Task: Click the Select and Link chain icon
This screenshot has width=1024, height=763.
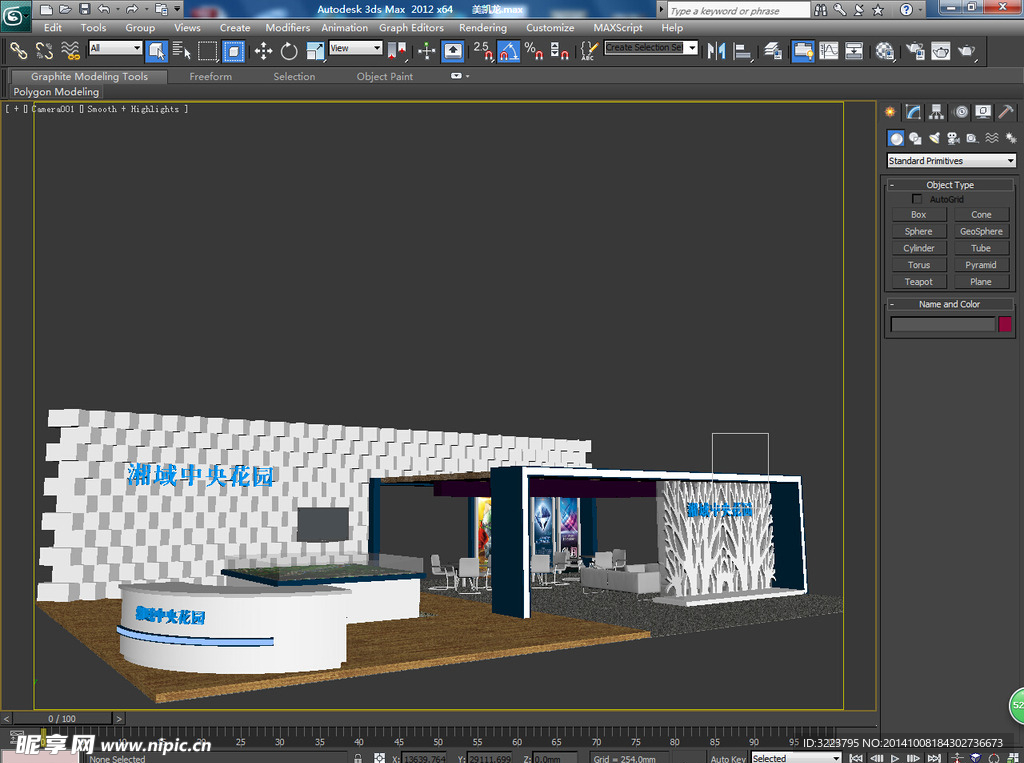Action: pos(18,50)
